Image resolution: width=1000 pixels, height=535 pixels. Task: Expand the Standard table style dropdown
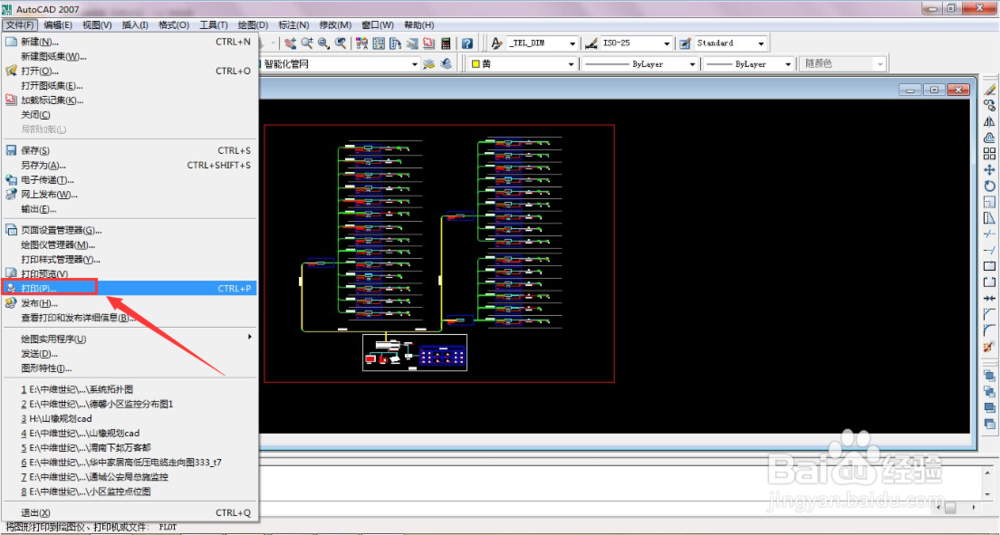pos(761,43)
